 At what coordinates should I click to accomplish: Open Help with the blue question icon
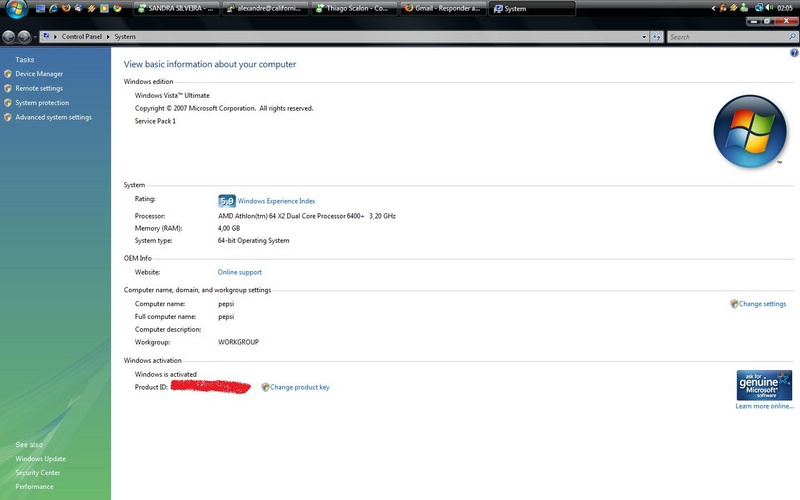click(x=794, y=53)
